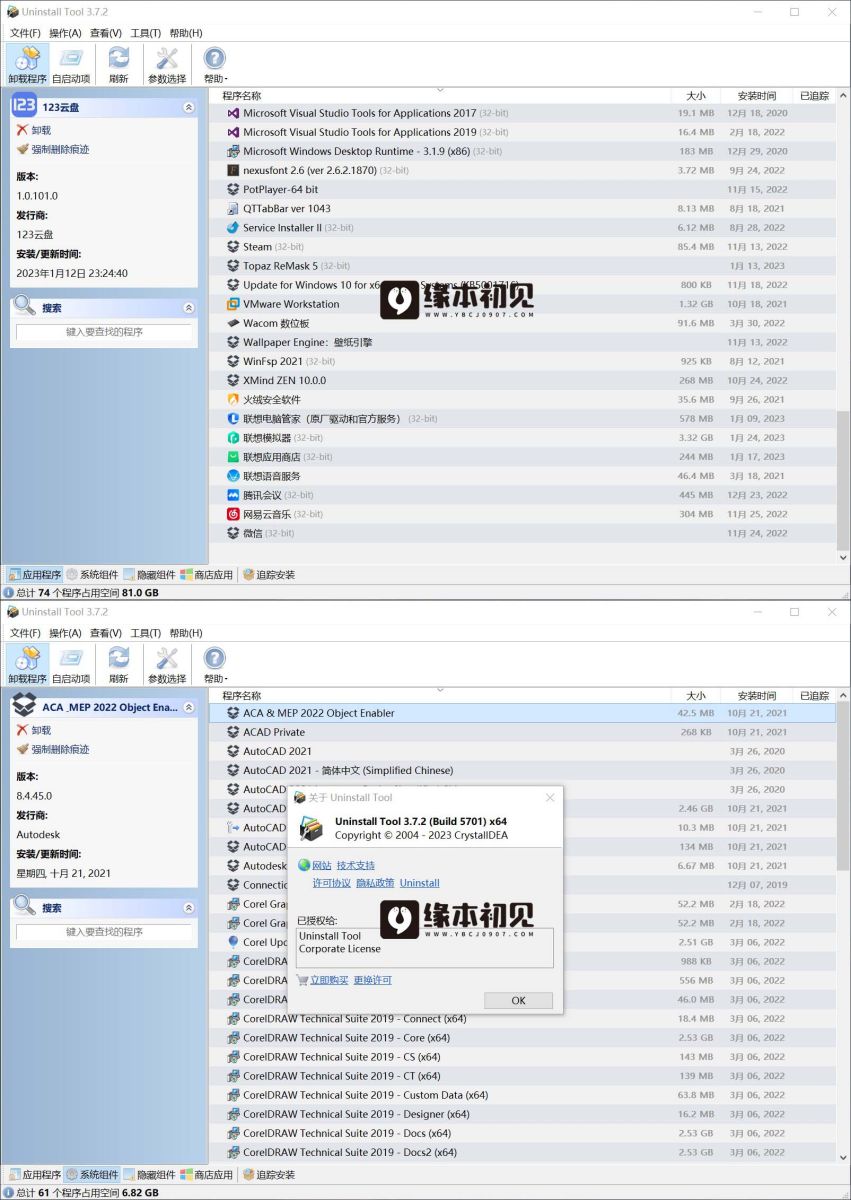Click the 腾讯会议 program icon
This screenshot has width=851, height=1200.
233,495
